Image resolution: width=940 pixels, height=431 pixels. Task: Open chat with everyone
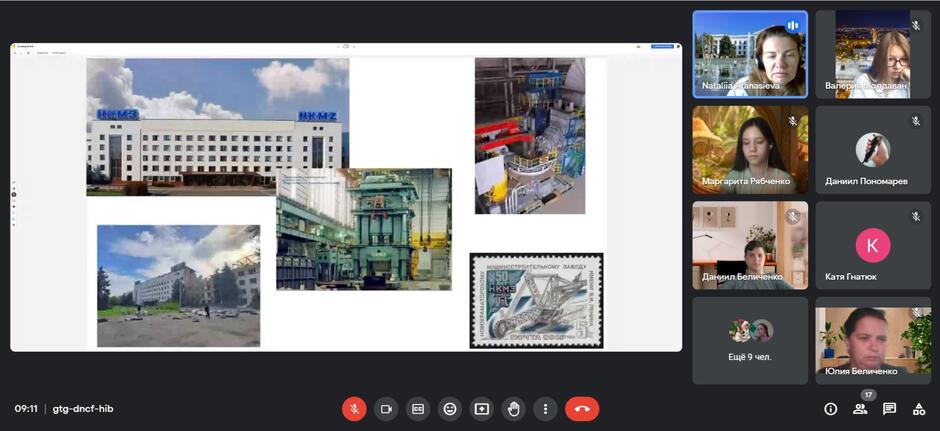pyautogui.click(x=889, y=409)
